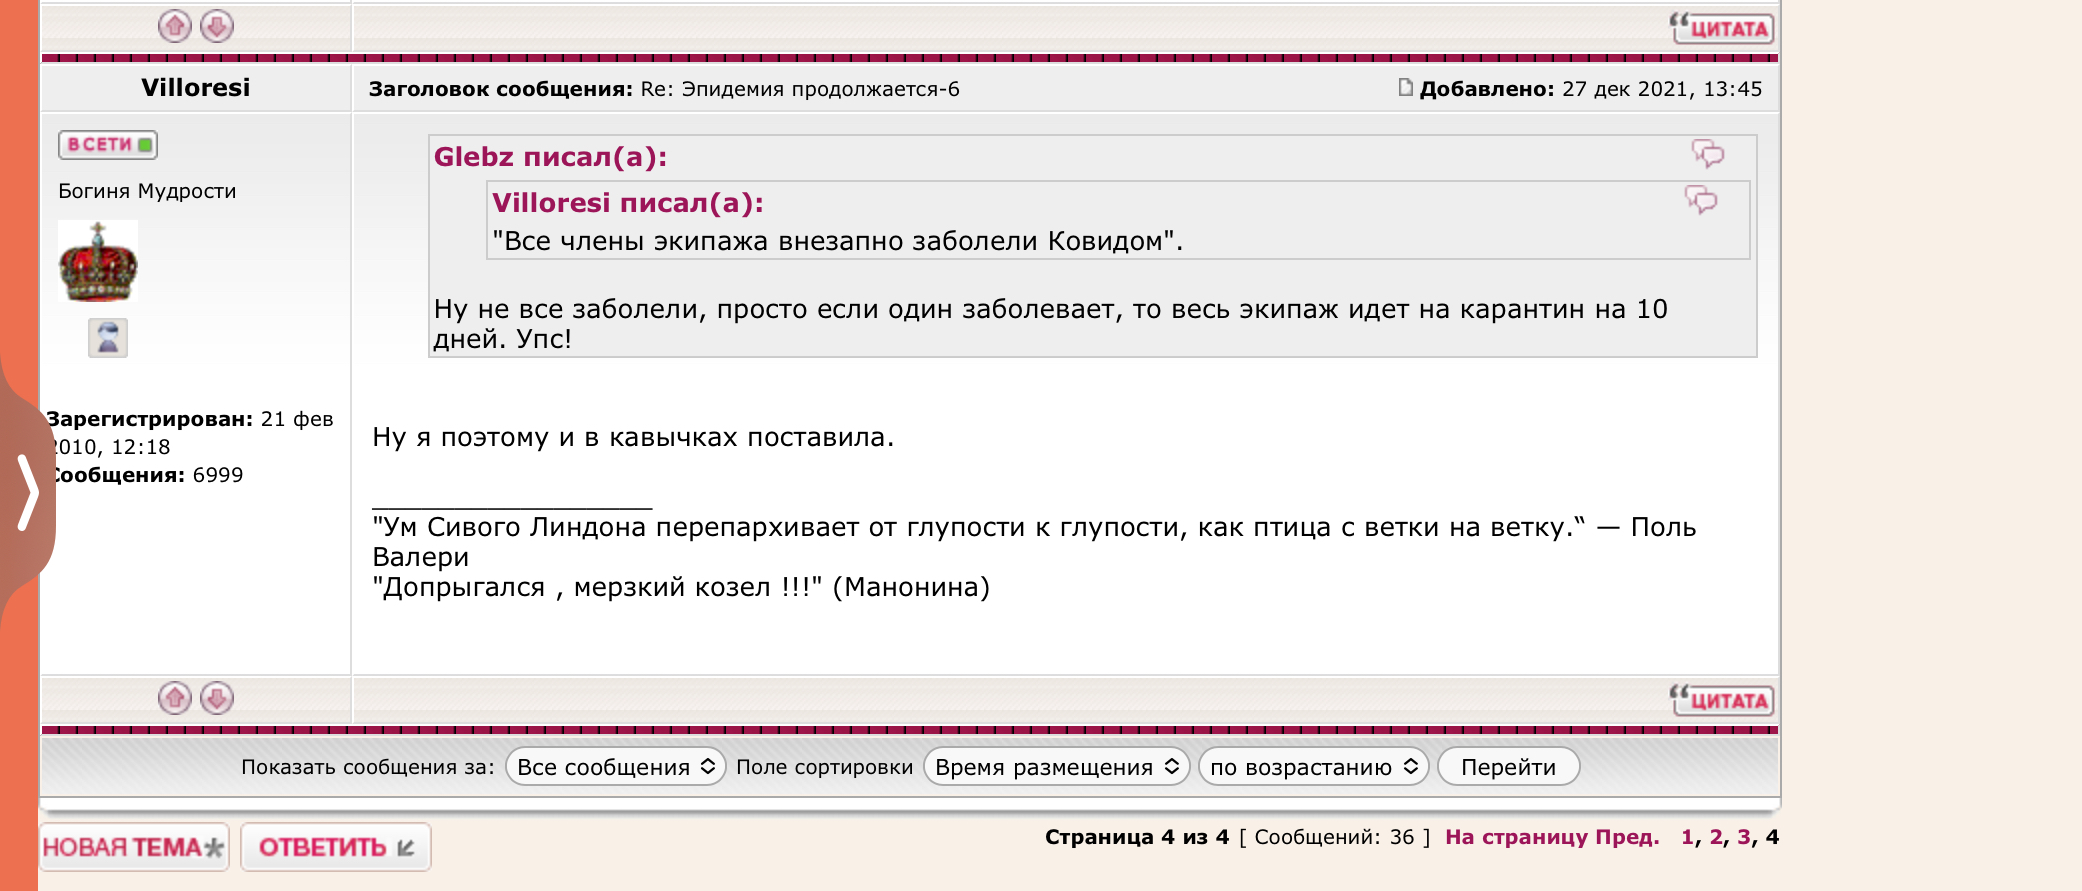This screenshot has width=2082, height=891.
Task: Click the post page icon beside Добавлено
Action: [x=1405, y=88]
